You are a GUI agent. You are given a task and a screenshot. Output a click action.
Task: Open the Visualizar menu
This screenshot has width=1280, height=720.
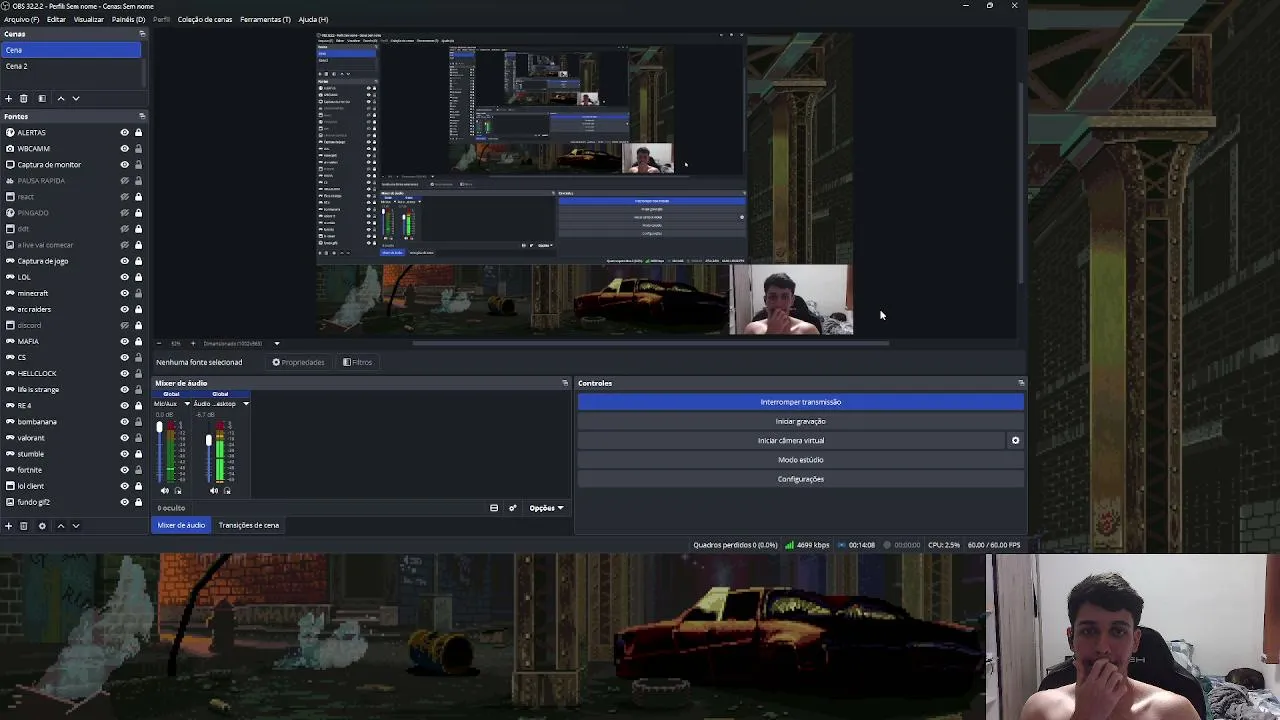89,19
